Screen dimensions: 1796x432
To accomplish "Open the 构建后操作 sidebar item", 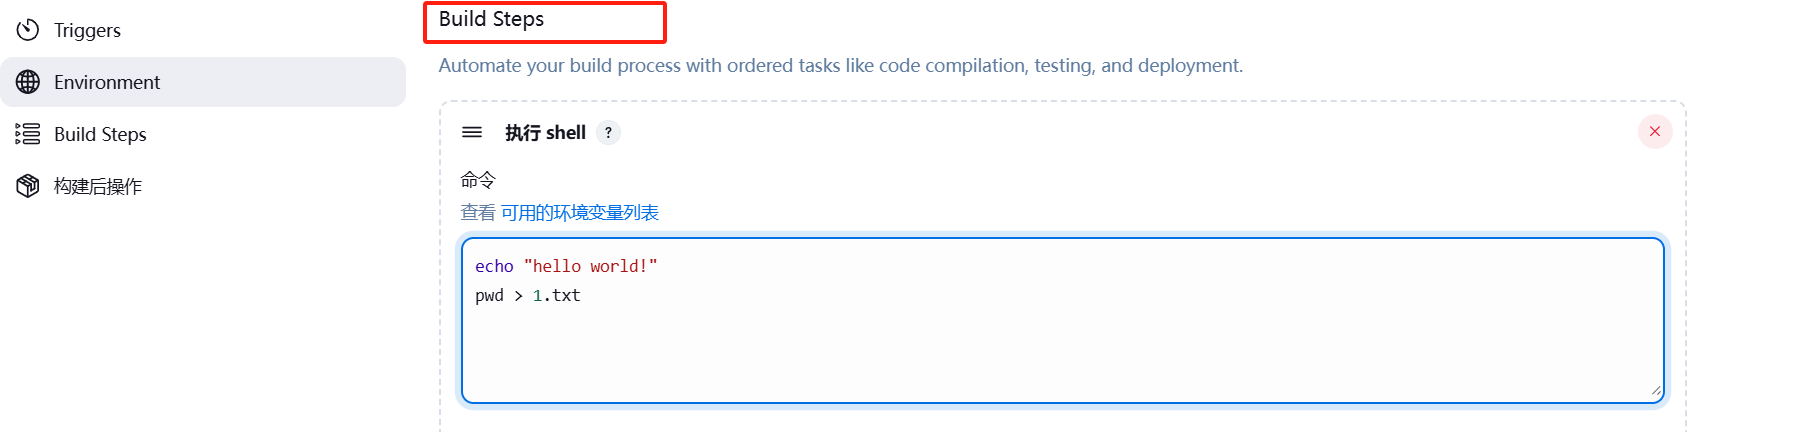I will (203, 186).
